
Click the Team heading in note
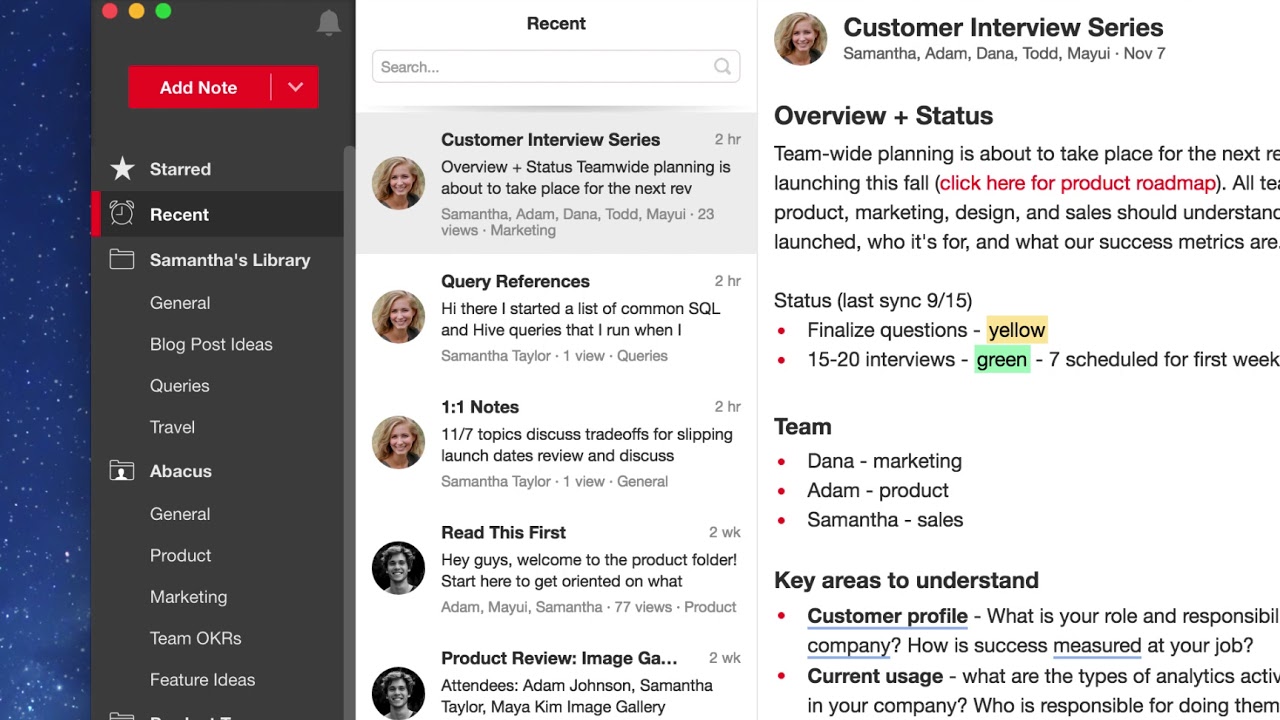(802, 427)
